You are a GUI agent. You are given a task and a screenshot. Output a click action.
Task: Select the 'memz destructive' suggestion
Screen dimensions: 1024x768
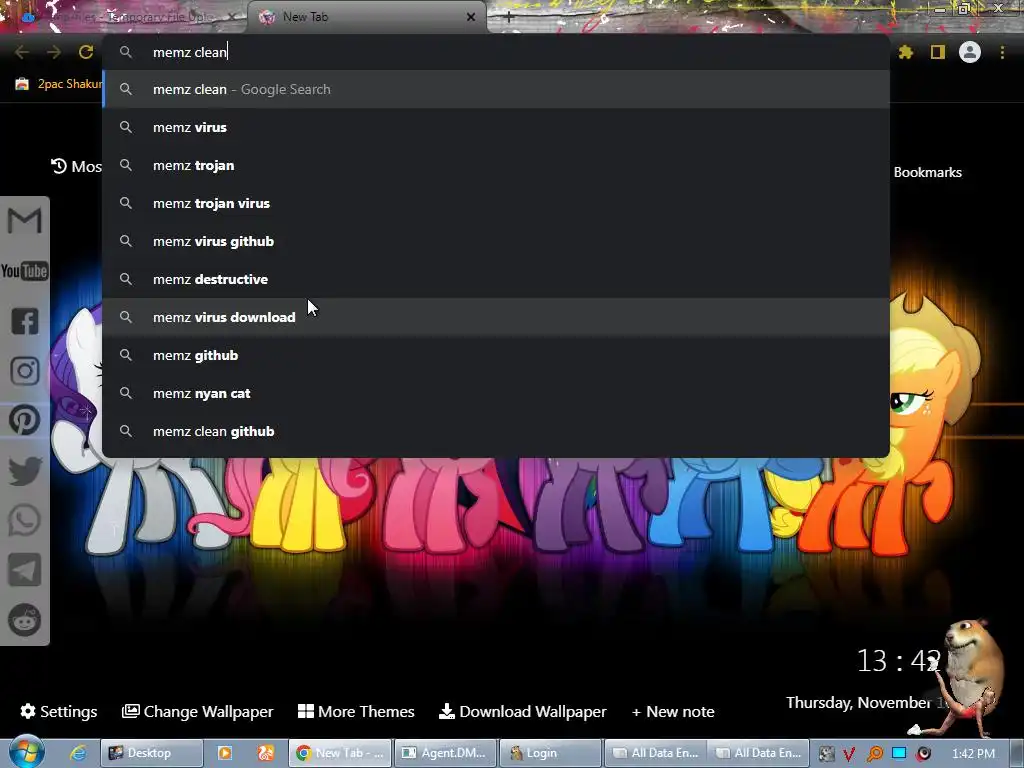point(496,279)
